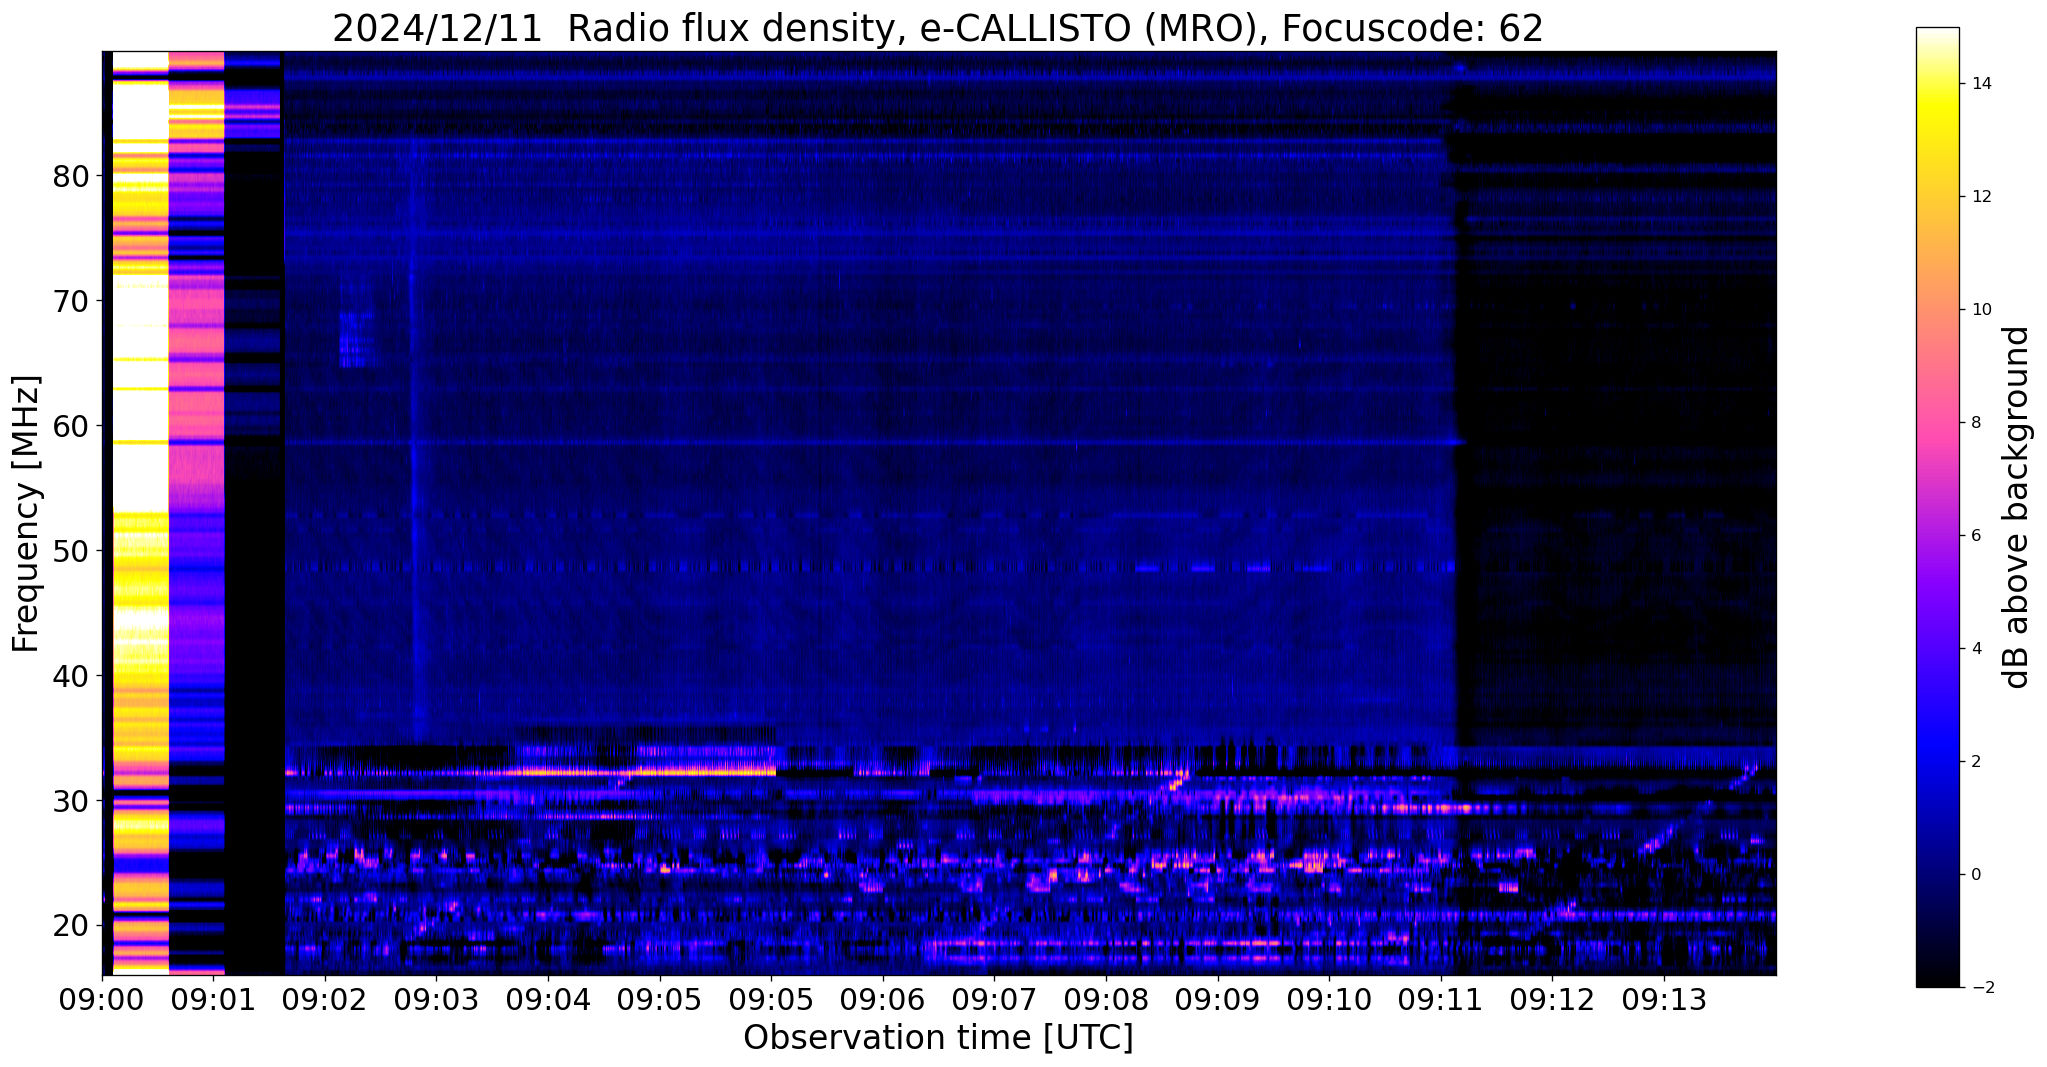Click the 09:04 time tick label
2047x1067 pixels.
point(548,999)
